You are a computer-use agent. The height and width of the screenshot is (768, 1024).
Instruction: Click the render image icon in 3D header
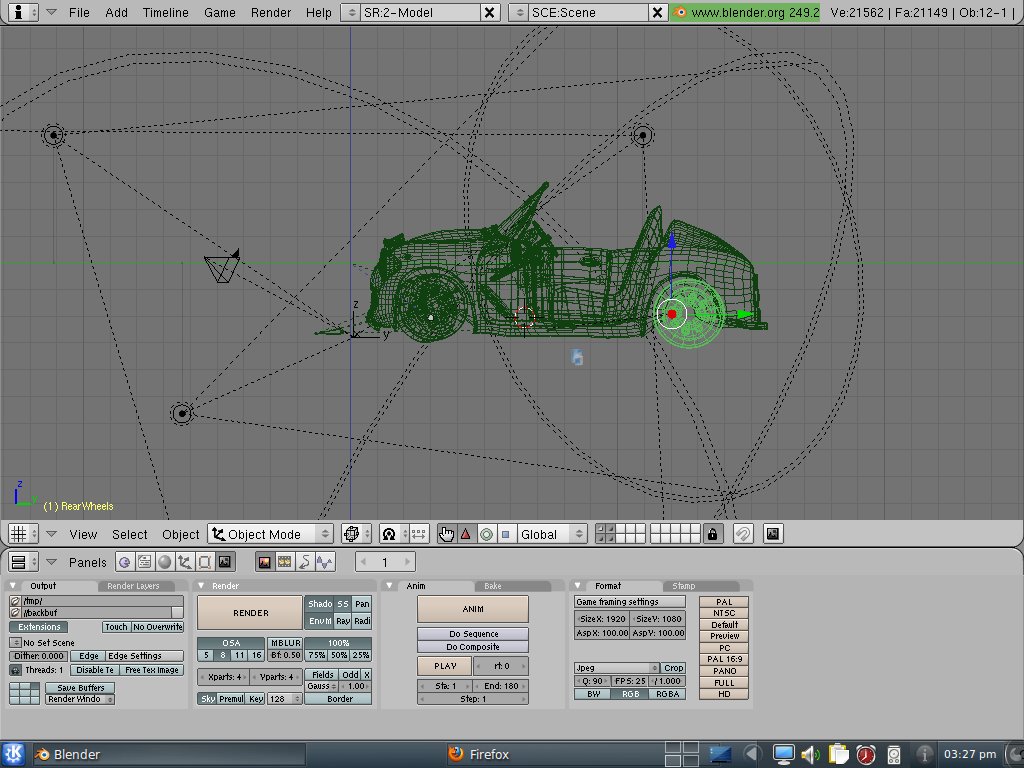tap(773, 534)
